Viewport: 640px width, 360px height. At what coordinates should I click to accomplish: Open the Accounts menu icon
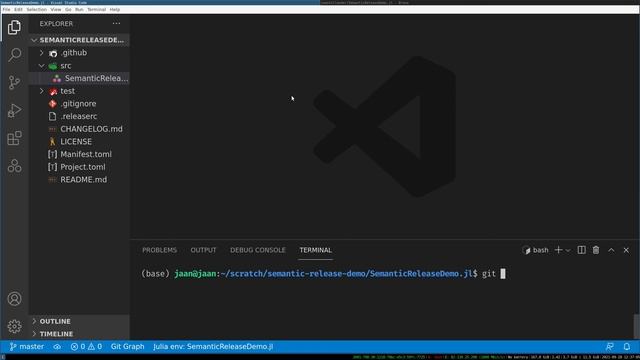click(14, 299)
